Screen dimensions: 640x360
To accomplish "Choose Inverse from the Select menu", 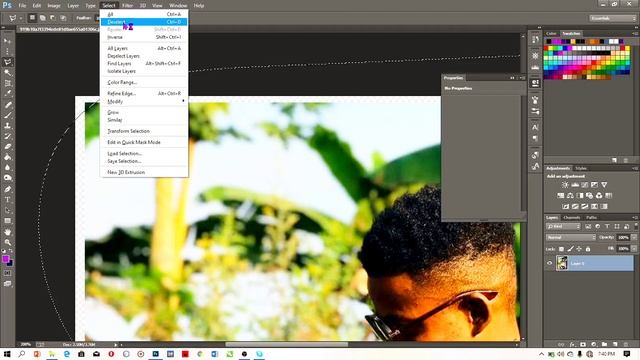I will pos(144,37).
